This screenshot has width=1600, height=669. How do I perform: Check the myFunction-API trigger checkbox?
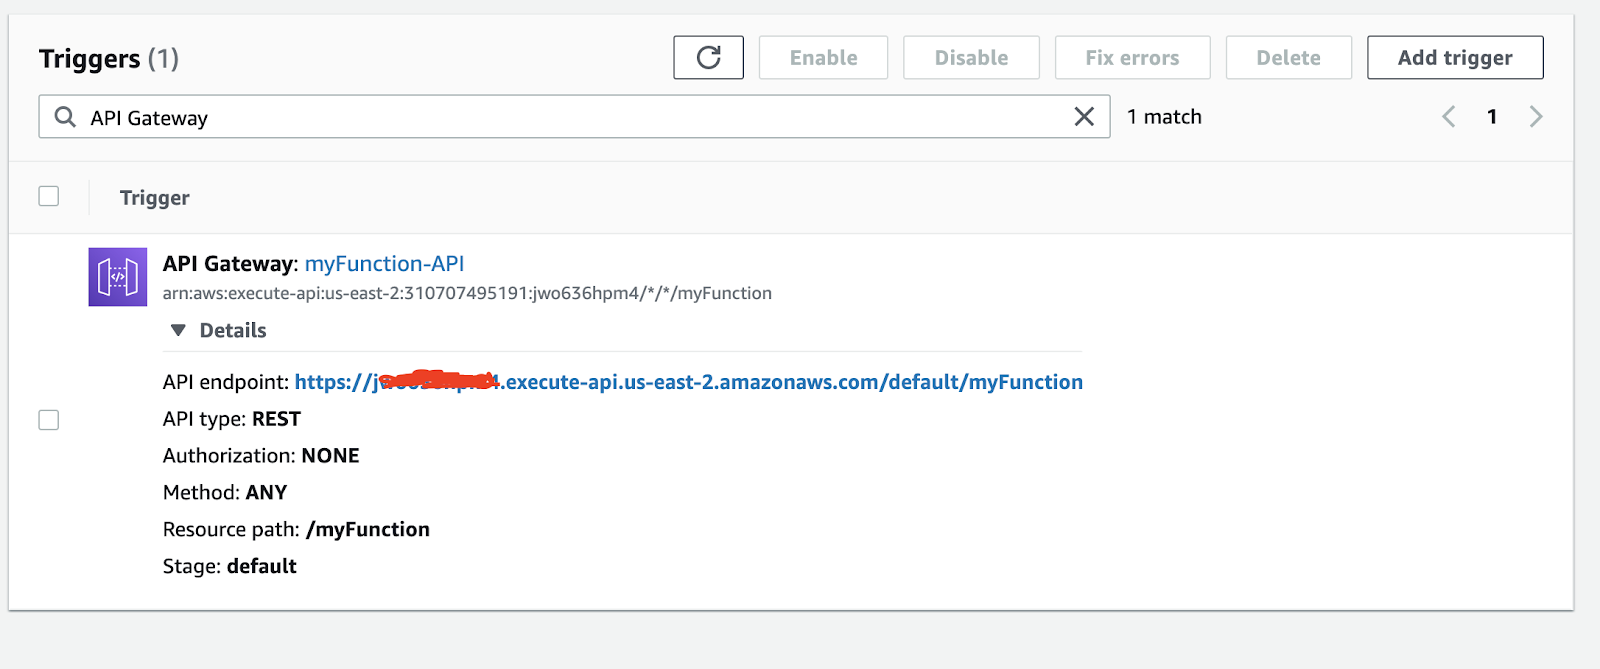click(49, 420)
